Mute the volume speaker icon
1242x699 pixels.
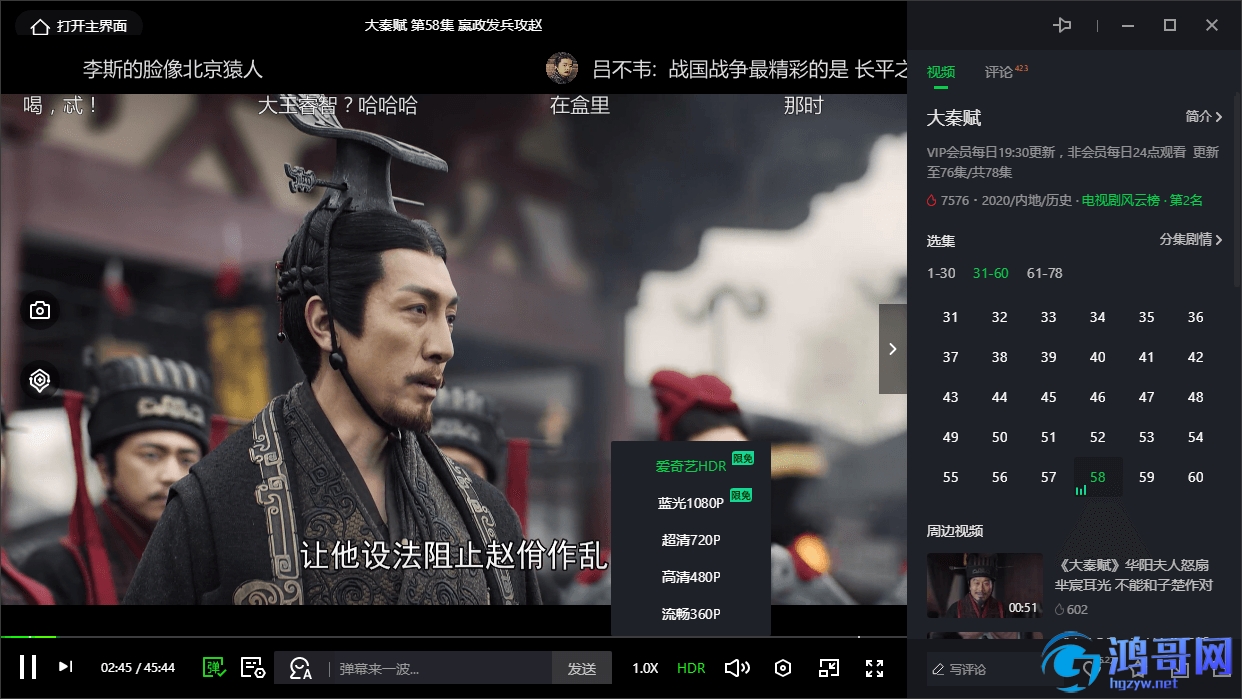pyautogui.click(x=737, y=668)
